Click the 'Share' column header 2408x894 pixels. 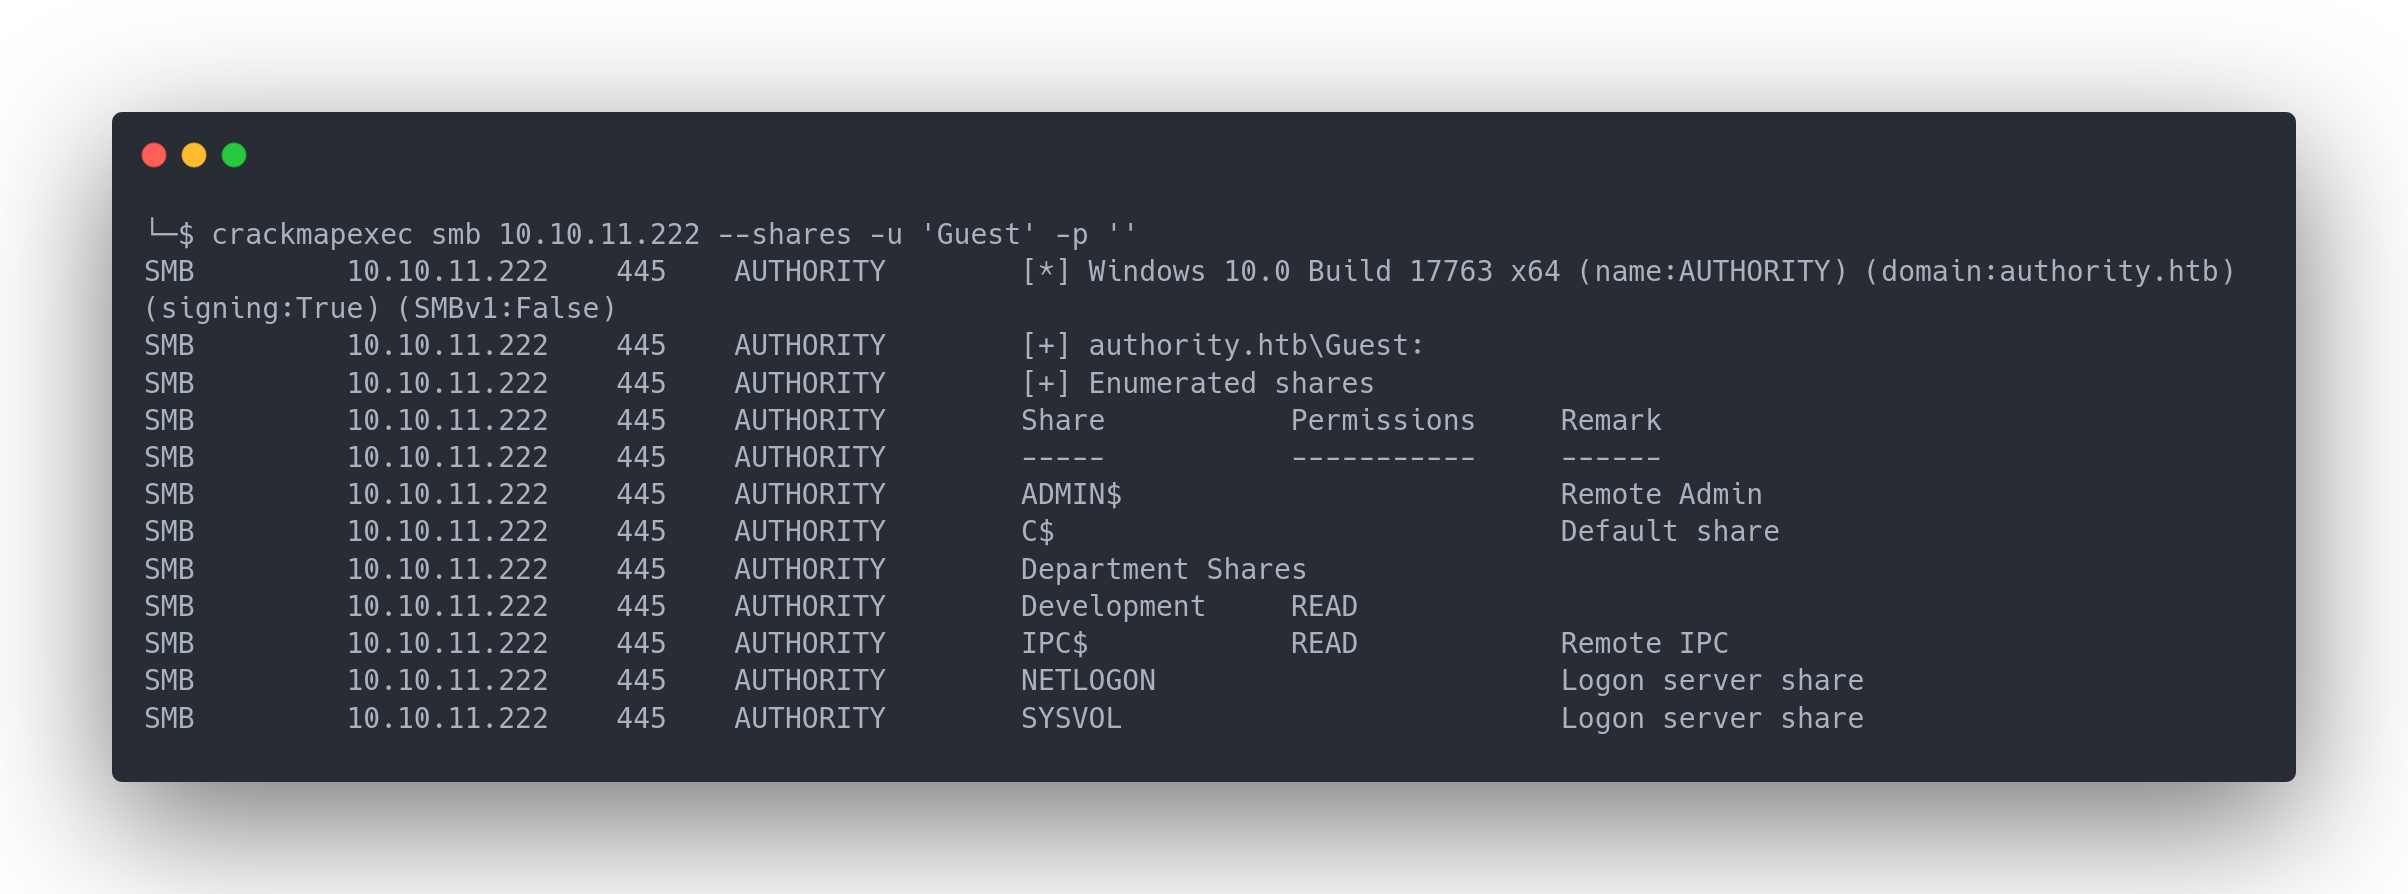point(1062,420)
